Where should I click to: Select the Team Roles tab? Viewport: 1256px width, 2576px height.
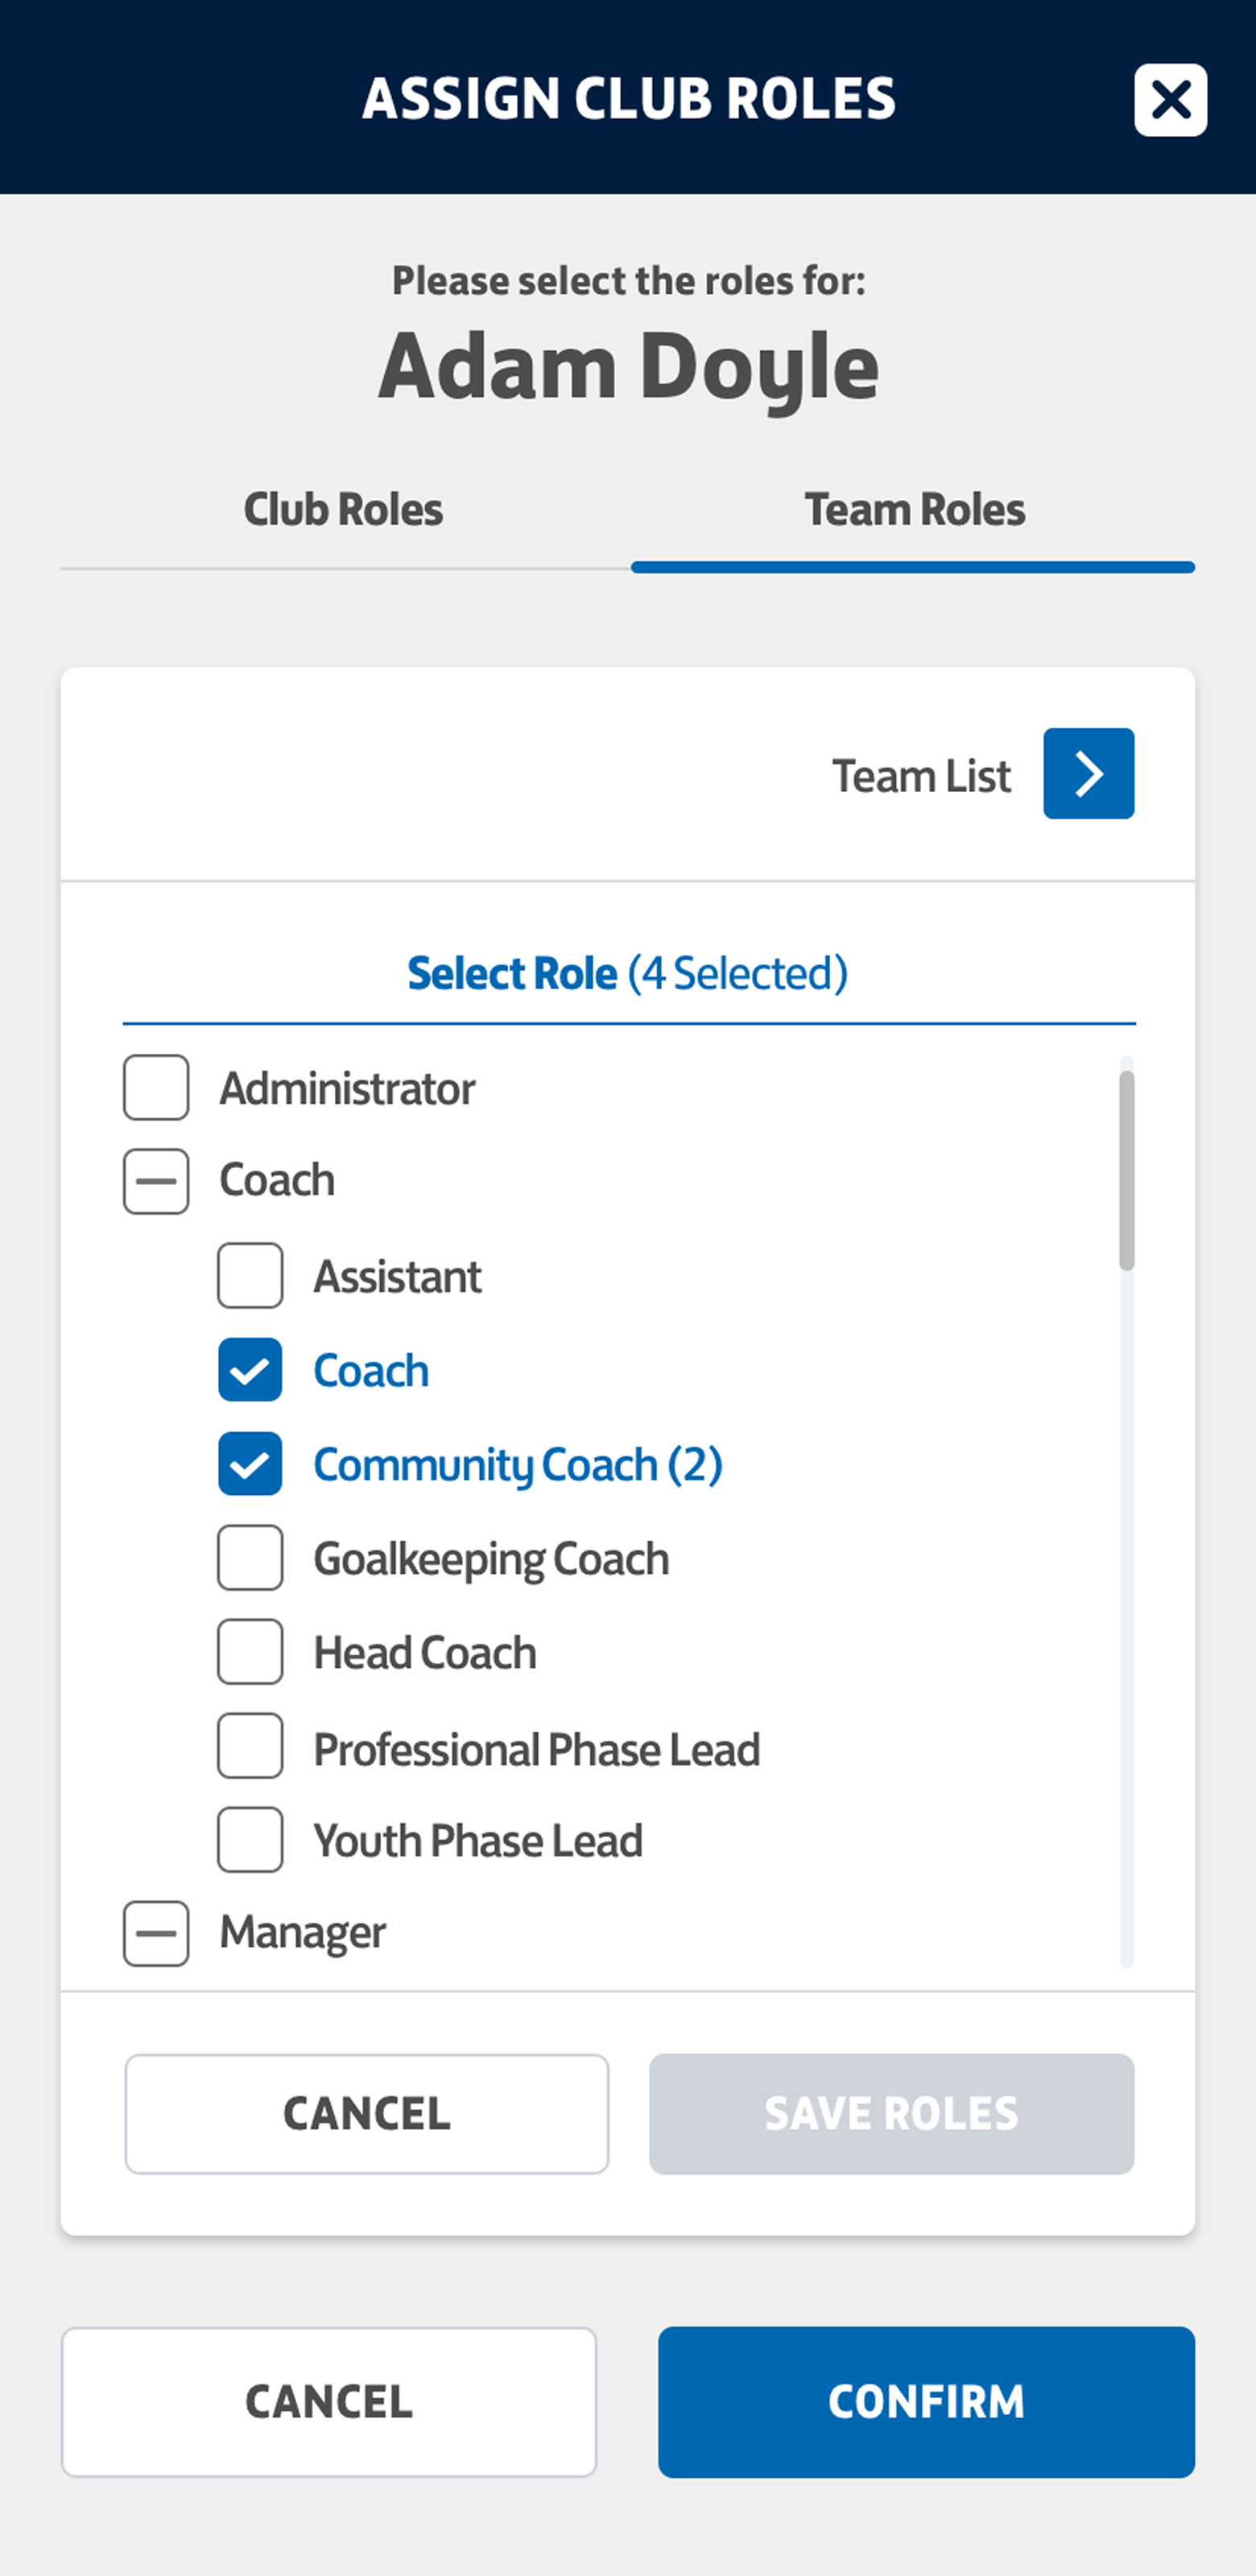[x=914, y=510]
